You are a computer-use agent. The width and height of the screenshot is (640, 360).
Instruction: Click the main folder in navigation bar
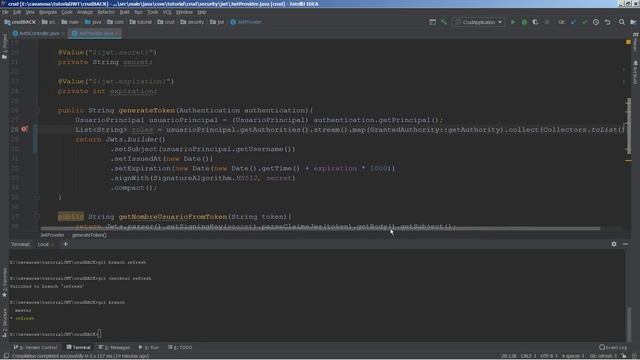coord(70,22)
